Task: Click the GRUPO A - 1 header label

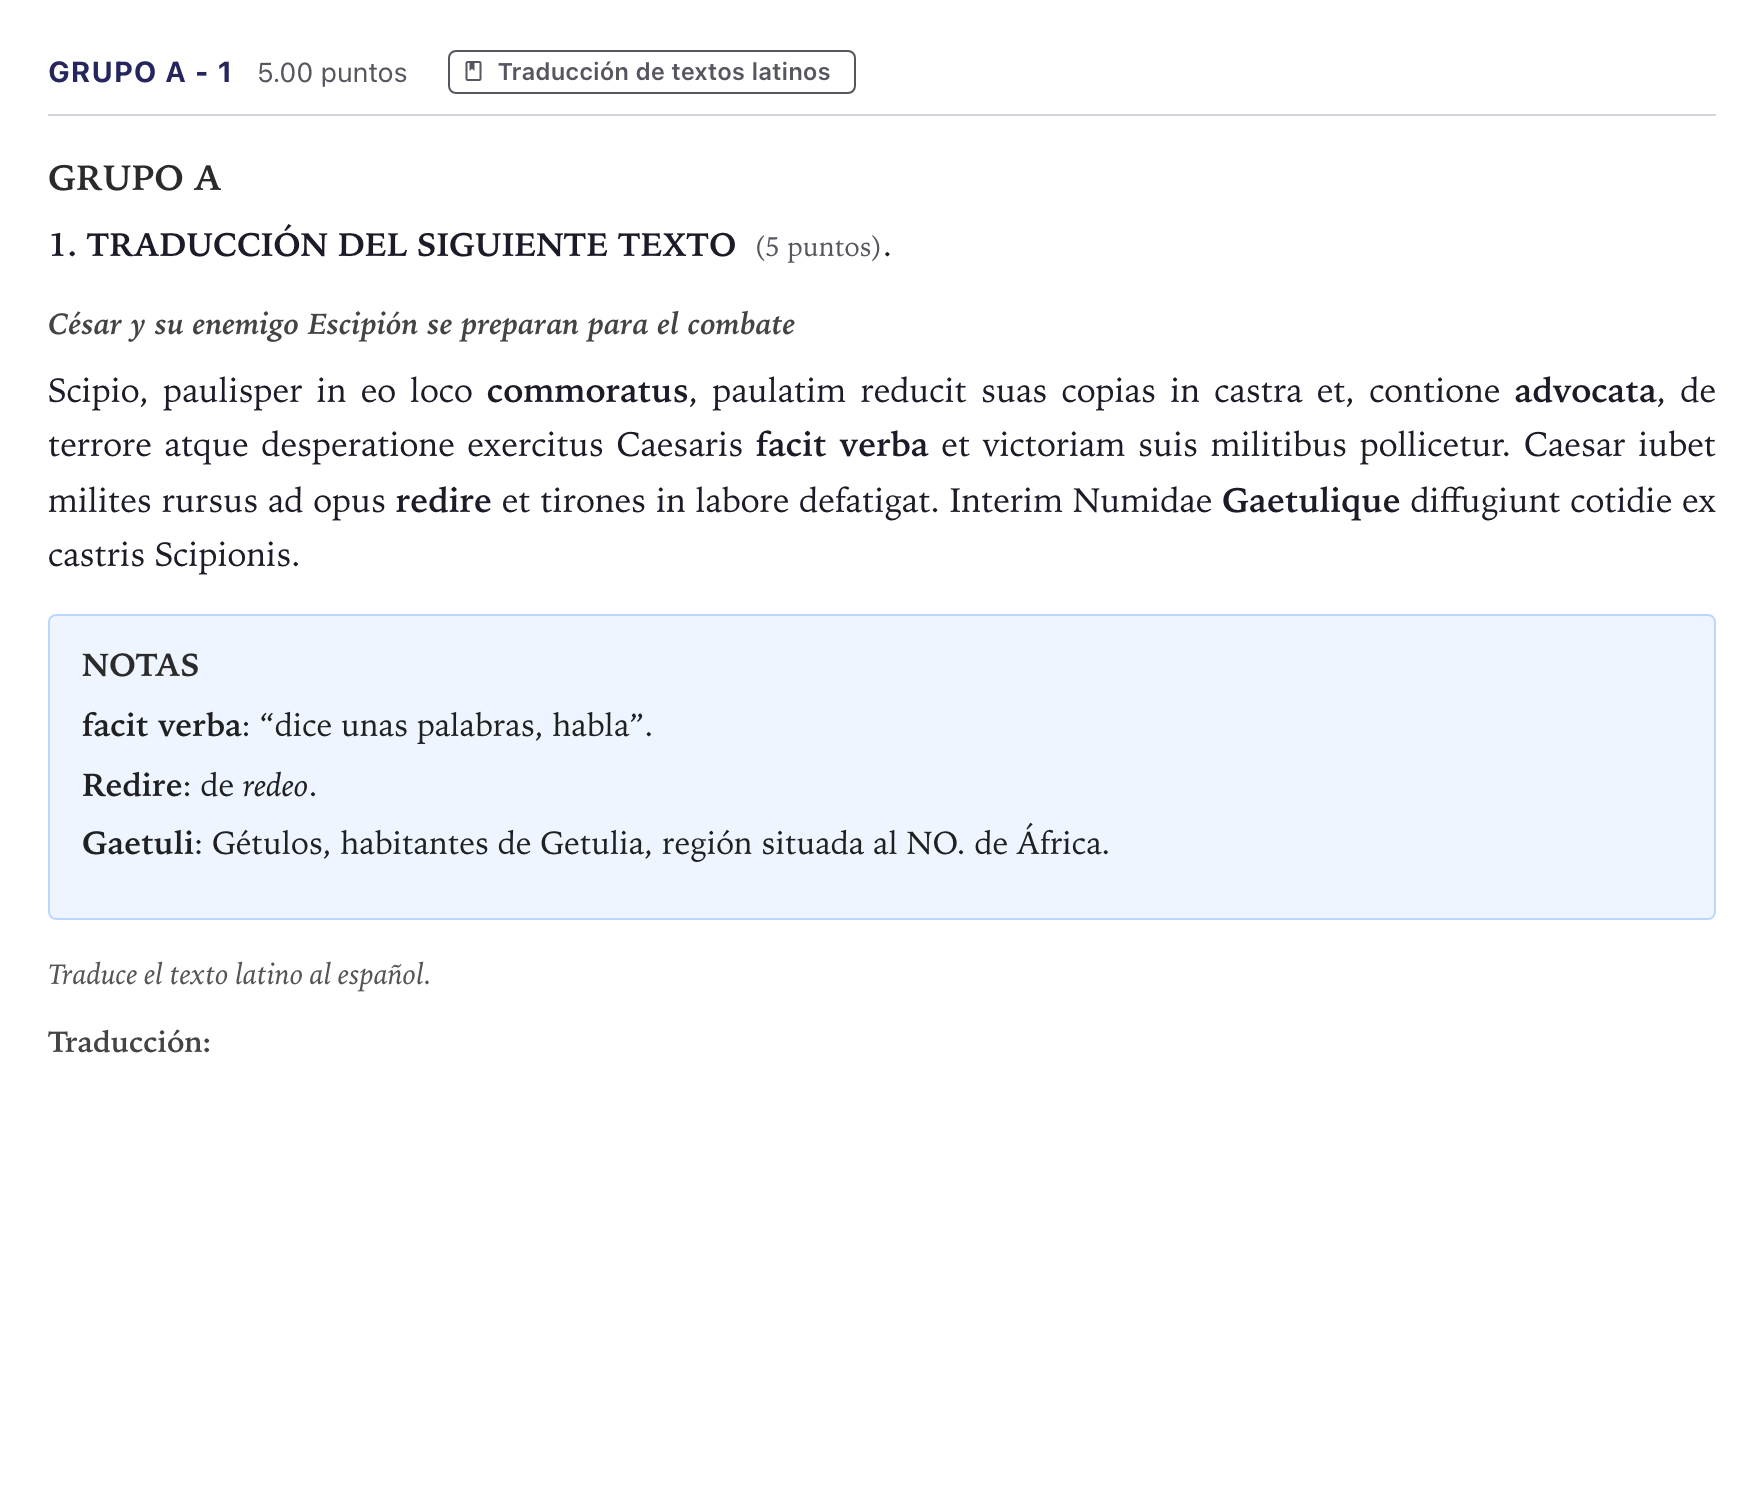Action: coord(140,72)
